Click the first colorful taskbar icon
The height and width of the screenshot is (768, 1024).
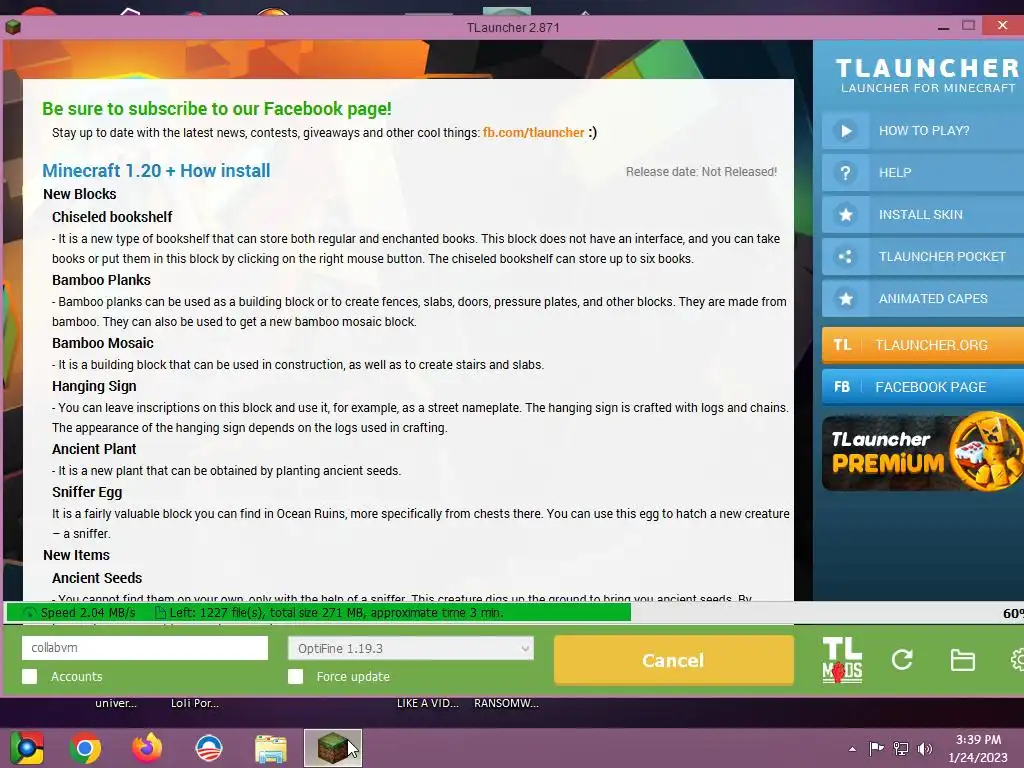coord(26,748)
